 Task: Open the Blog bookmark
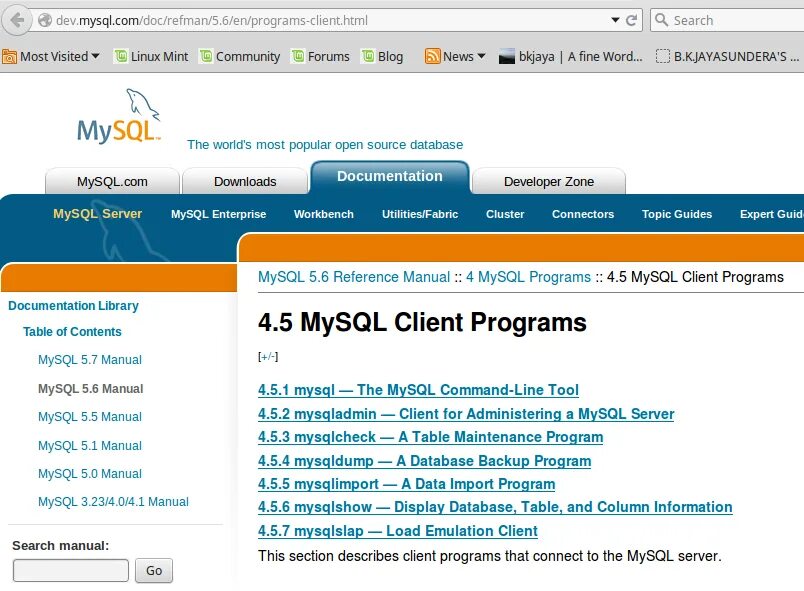383,56
